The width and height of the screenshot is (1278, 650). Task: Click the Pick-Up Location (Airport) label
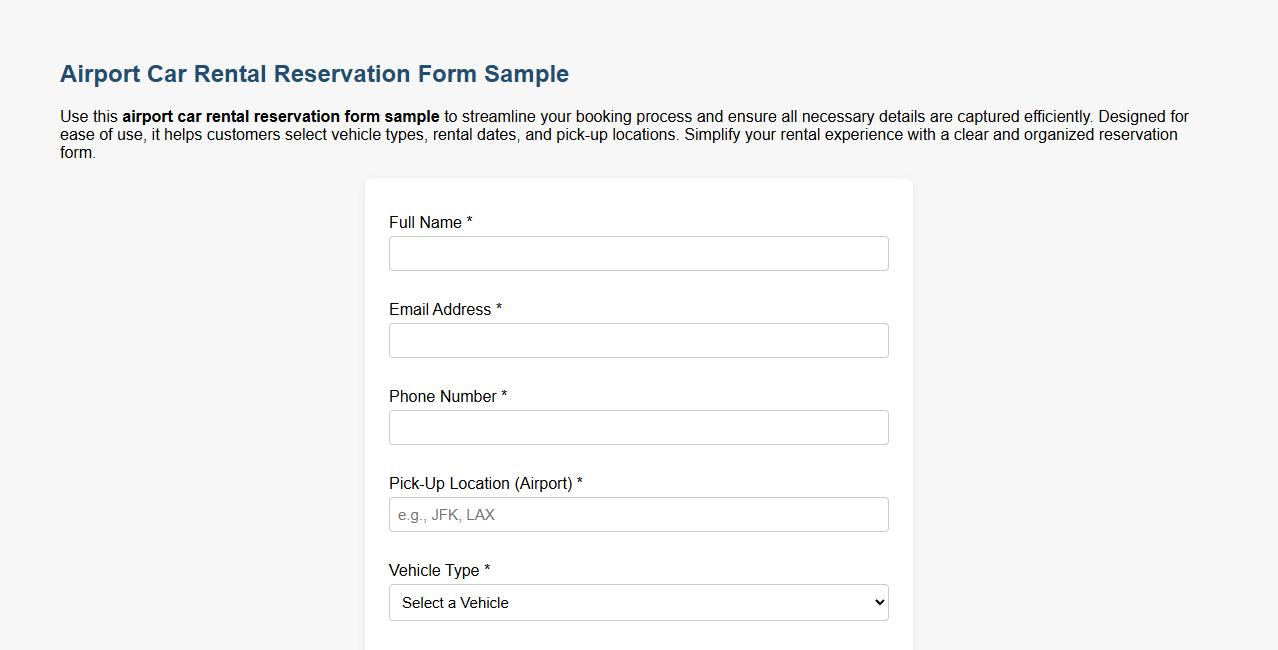pos(480,483)
